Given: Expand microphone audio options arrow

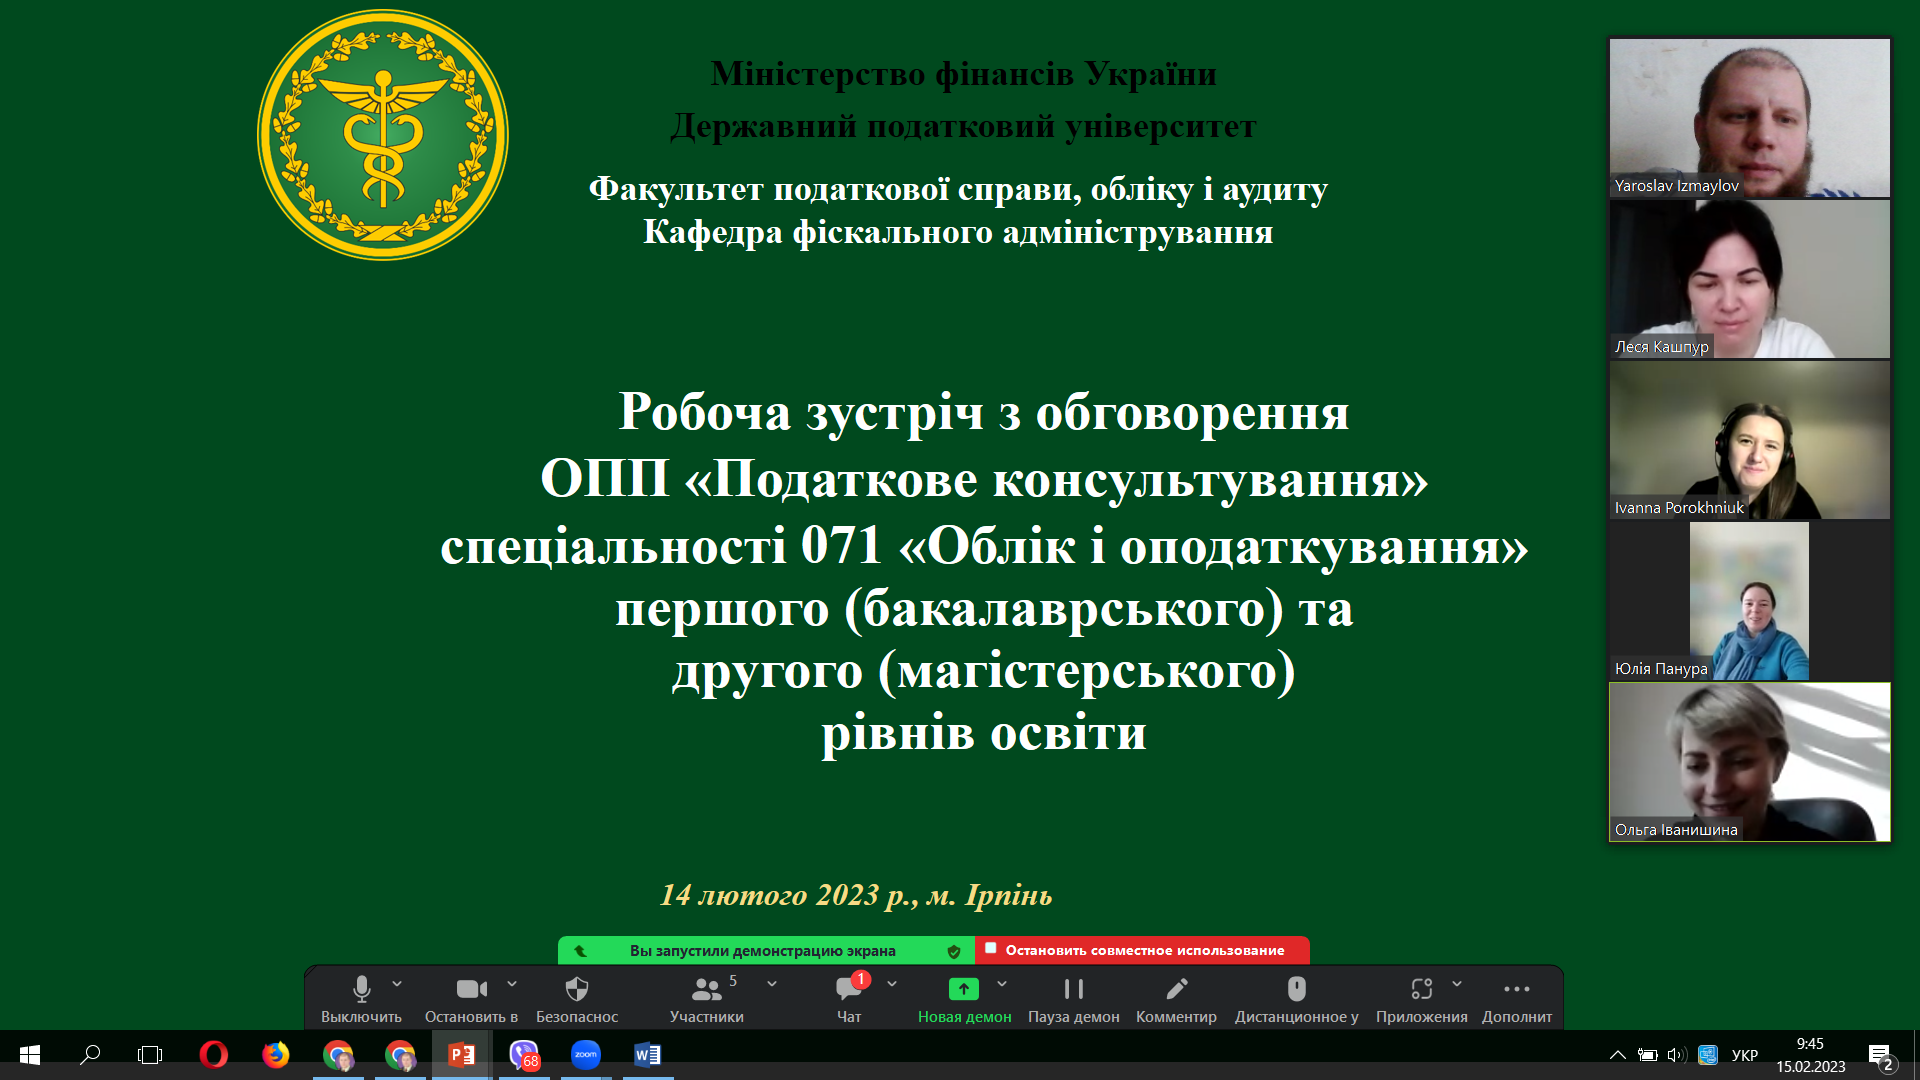Looking at the screenshot, I should [x=397, y=984].
